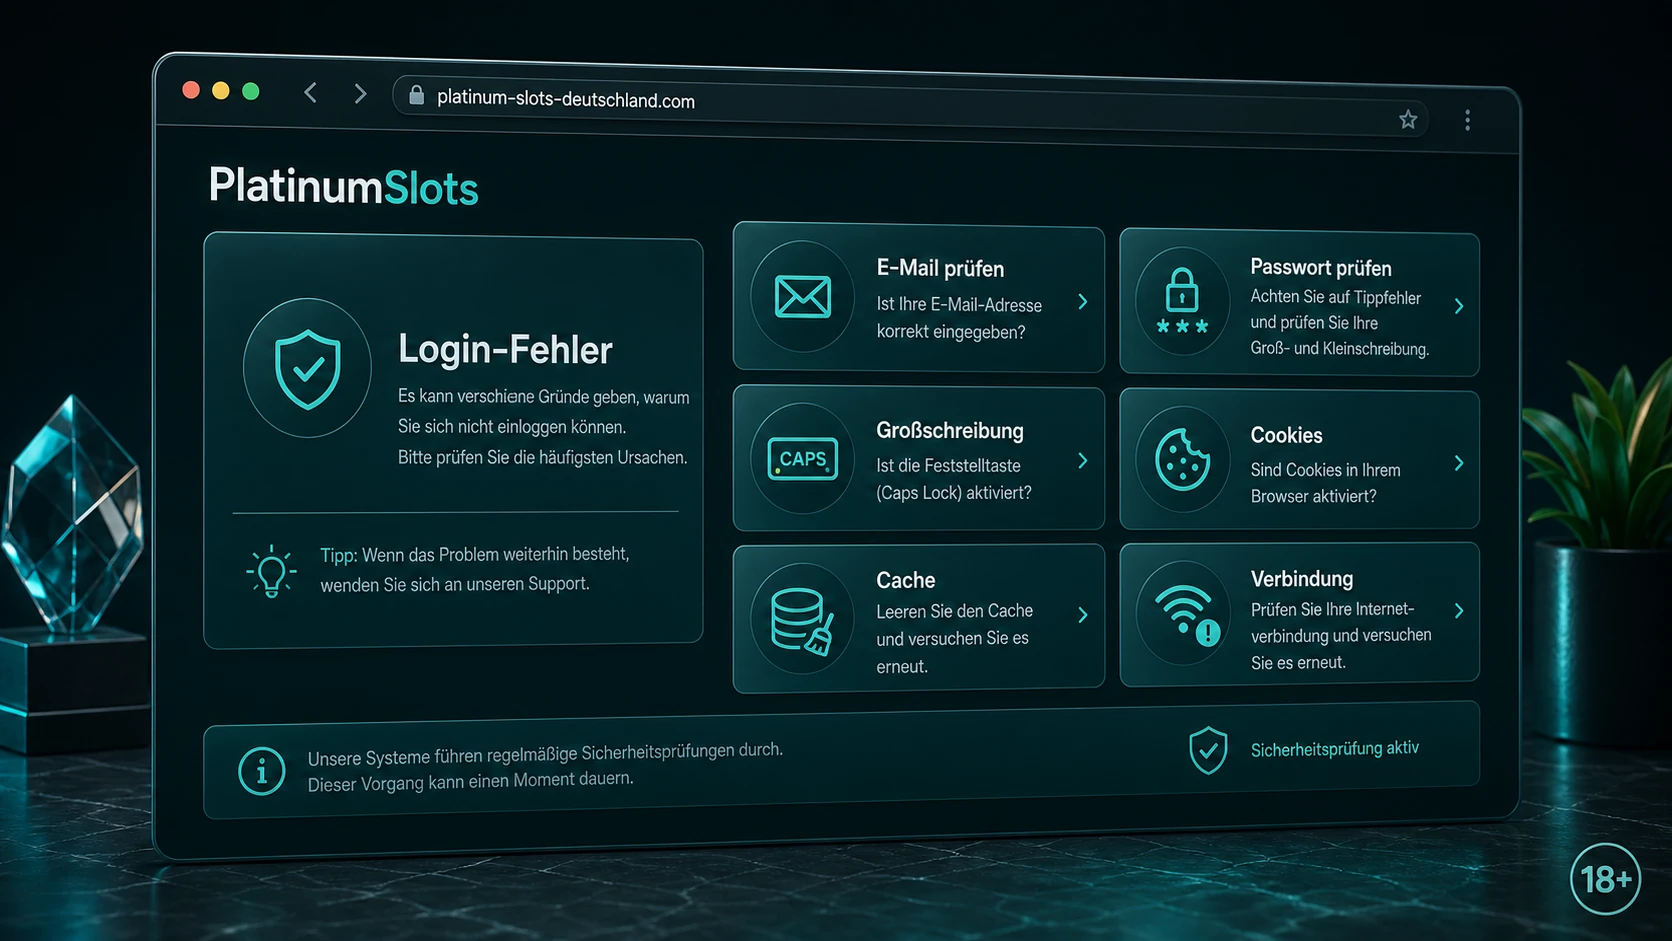Click the padlock icon in address bar
The width and height of the screenshot is (1672, 941).
[417, 95]
